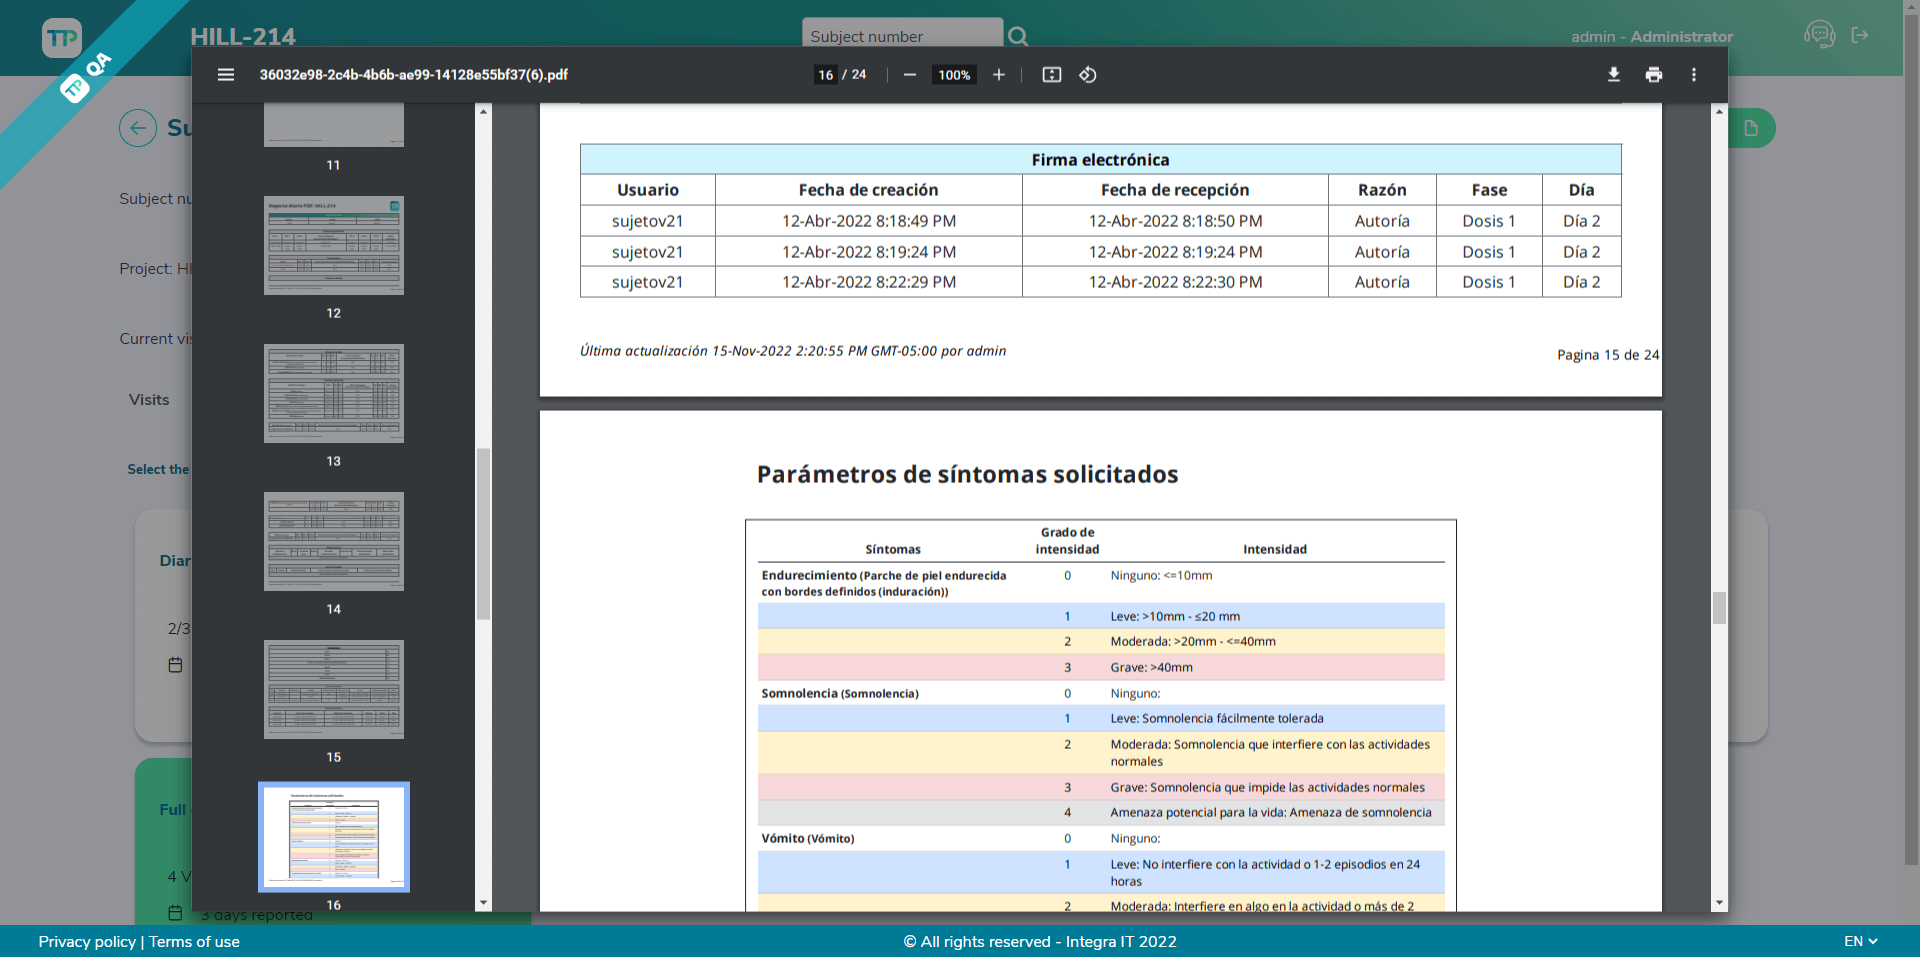
Task: Click the green document button icon
Action: pos(1751,128)
